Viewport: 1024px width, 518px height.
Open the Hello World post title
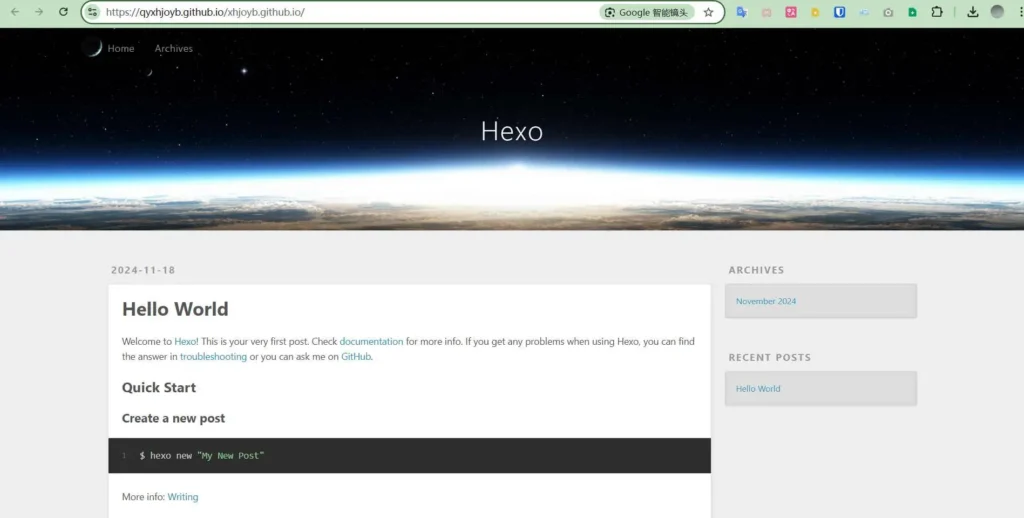coord(175,309)
